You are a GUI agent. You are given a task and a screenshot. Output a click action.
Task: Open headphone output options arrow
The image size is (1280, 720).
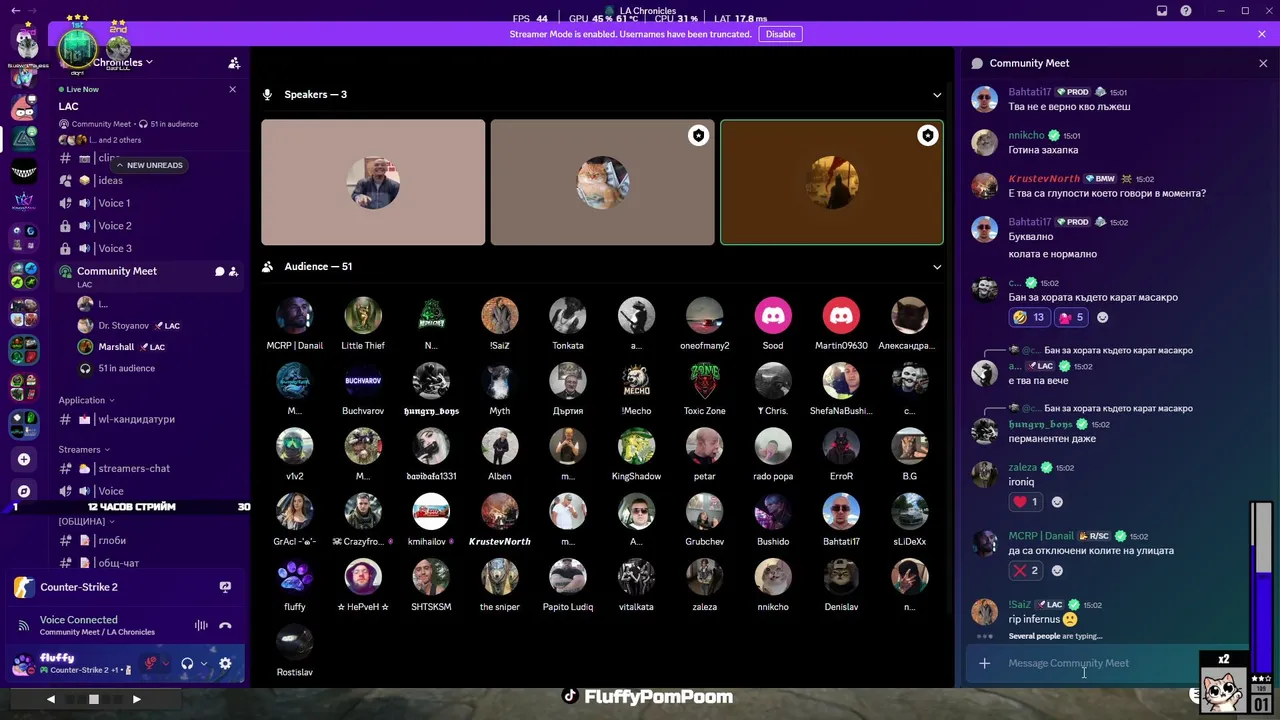point(203,663)
